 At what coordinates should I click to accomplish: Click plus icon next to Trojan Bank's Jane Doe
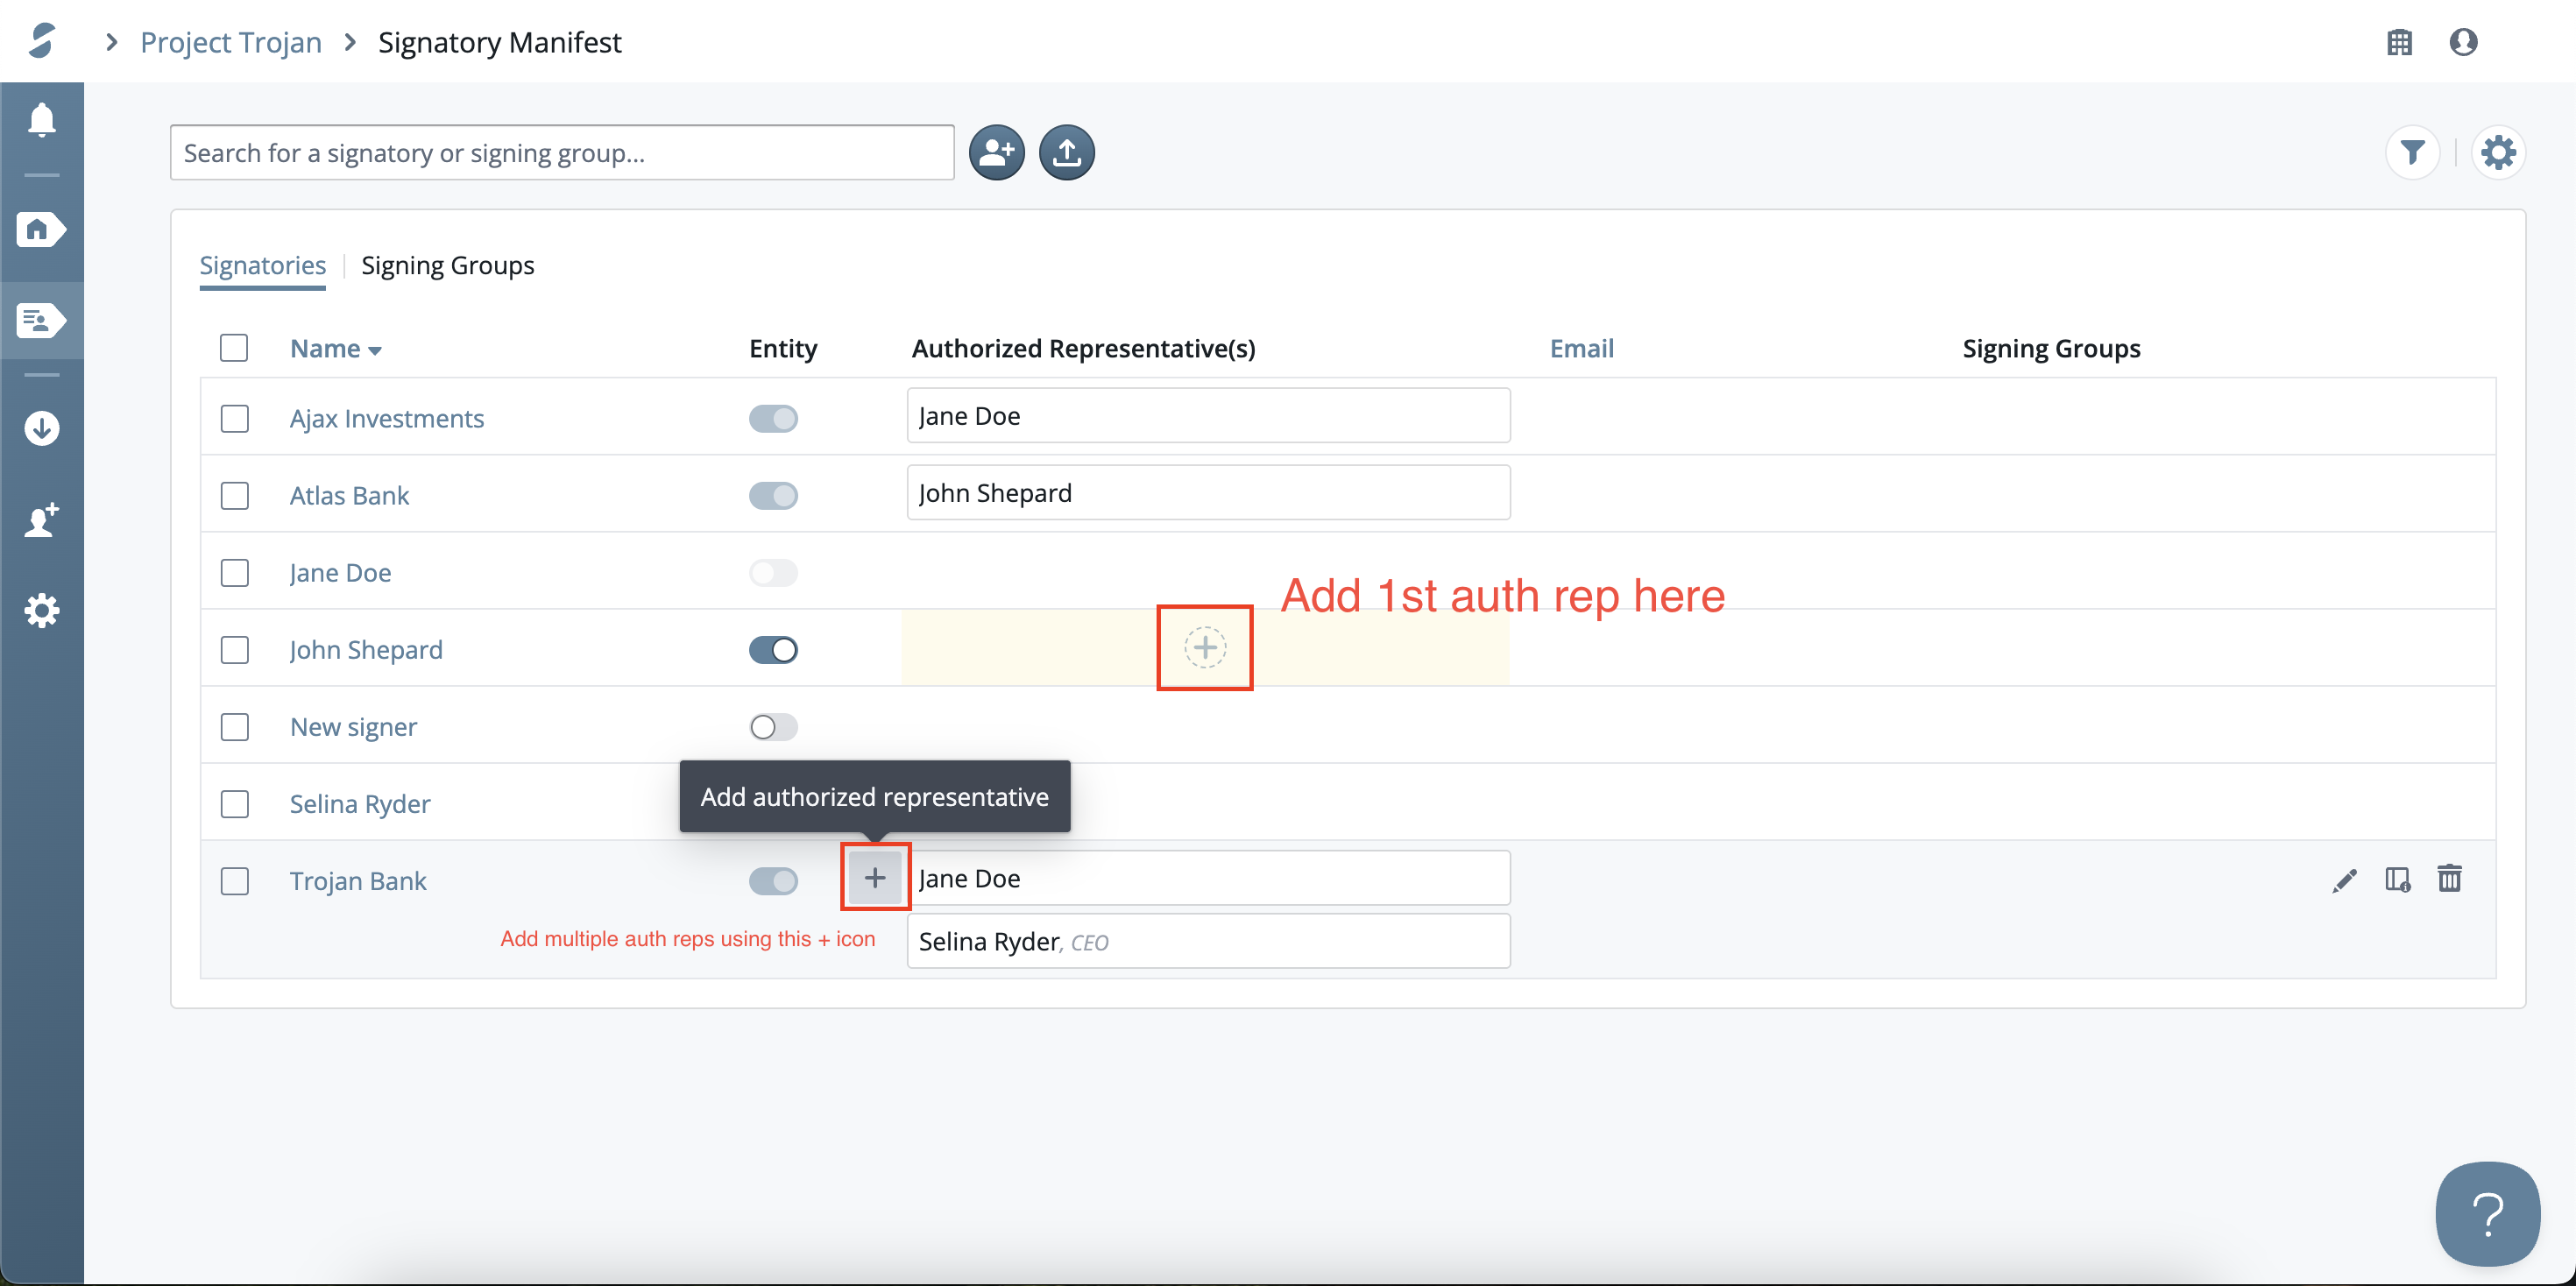point(875,878)
